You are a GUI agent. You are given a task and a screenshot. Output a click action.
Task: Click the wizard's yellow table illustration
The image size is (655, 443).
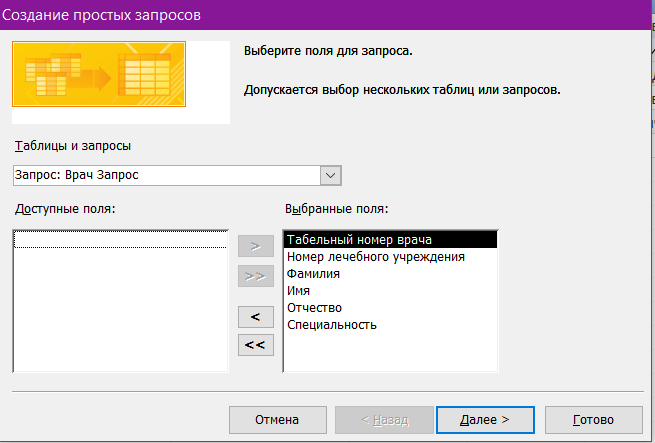[99, 74]
